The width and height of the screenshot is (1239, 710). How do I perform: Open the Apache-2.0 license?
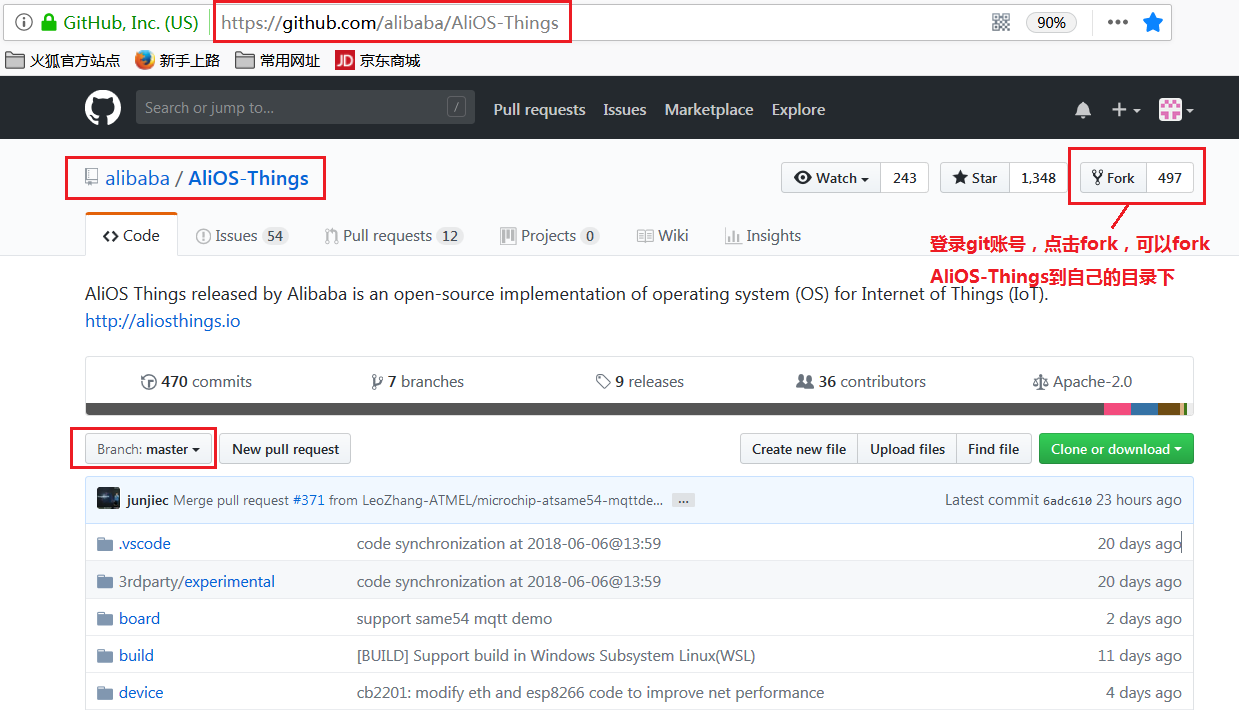(1082, 382)
